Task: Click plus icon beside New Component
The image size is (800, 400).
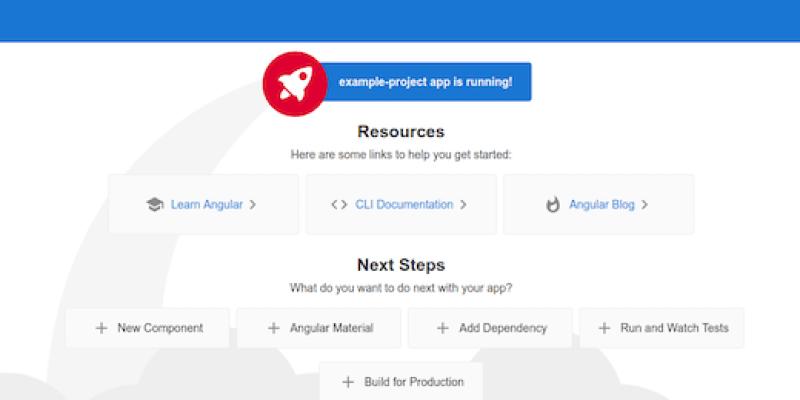Action: tap(100, 328)
